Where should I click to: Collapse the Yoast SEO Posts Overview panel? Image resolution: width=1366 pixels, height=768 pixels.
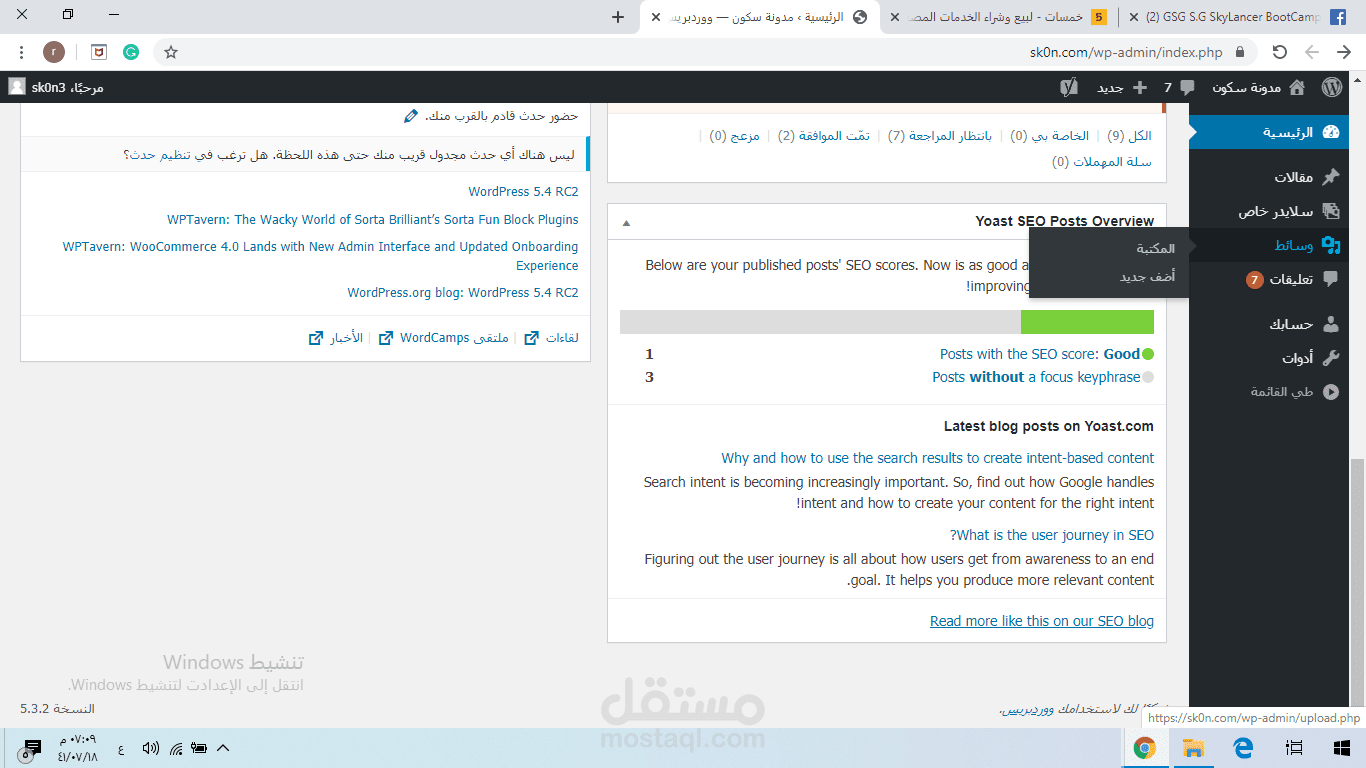(626, 221)
